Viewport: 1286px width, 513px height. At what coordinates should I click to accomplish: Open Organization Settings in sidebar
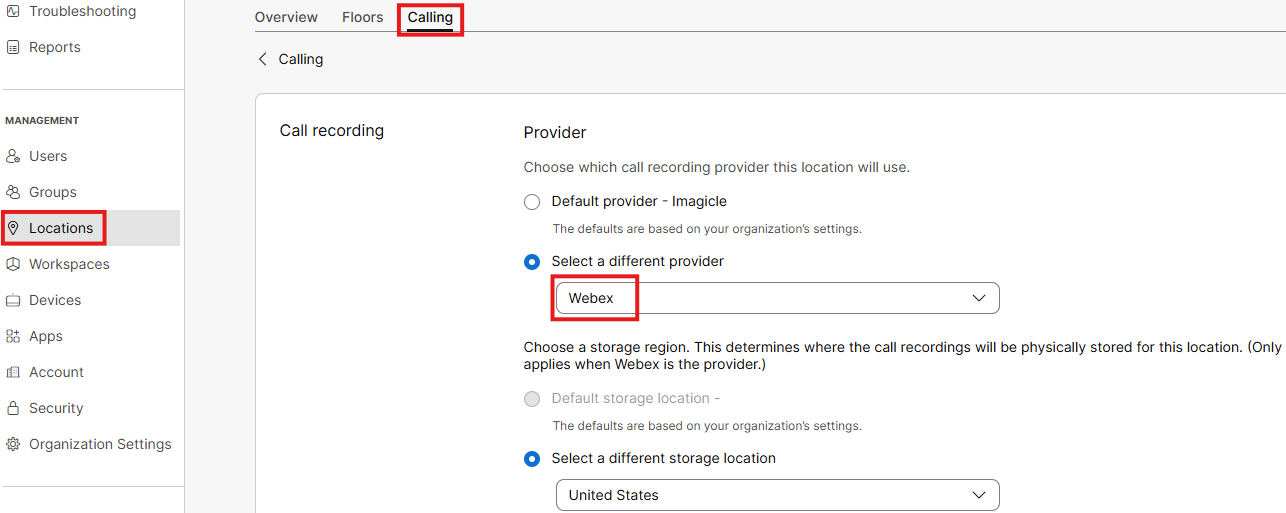(100, 444)
